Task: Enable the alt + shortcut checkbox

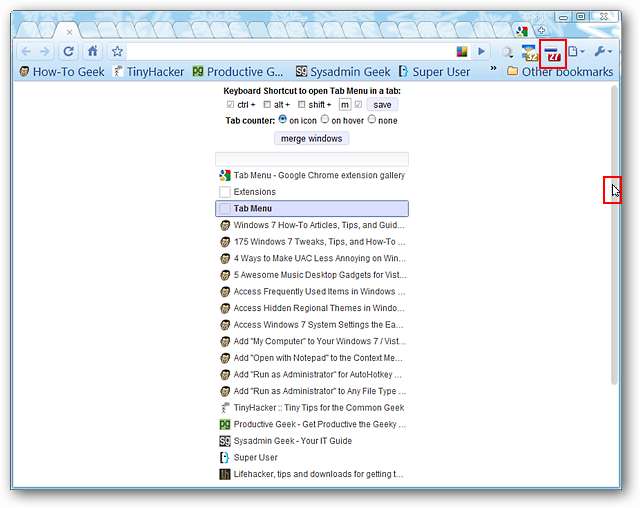Action: tap(266, 104)
